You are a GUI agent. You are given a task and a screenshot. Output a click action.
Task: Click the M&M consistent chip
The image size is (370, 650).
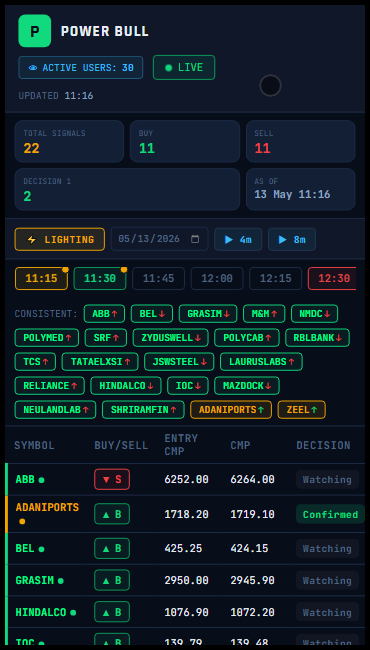[x=264, y=314]
